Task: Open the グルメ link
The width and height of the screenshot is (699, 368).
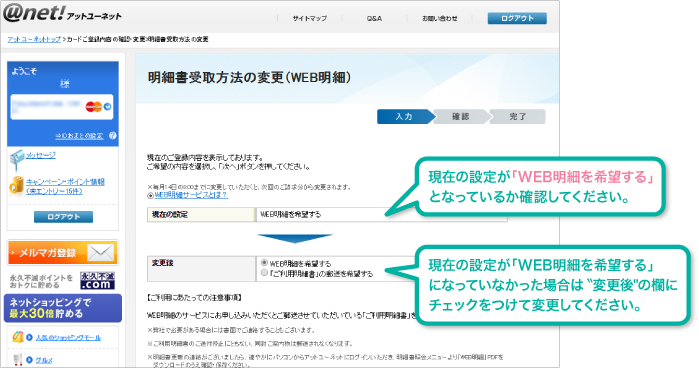Action: (44, 360)
